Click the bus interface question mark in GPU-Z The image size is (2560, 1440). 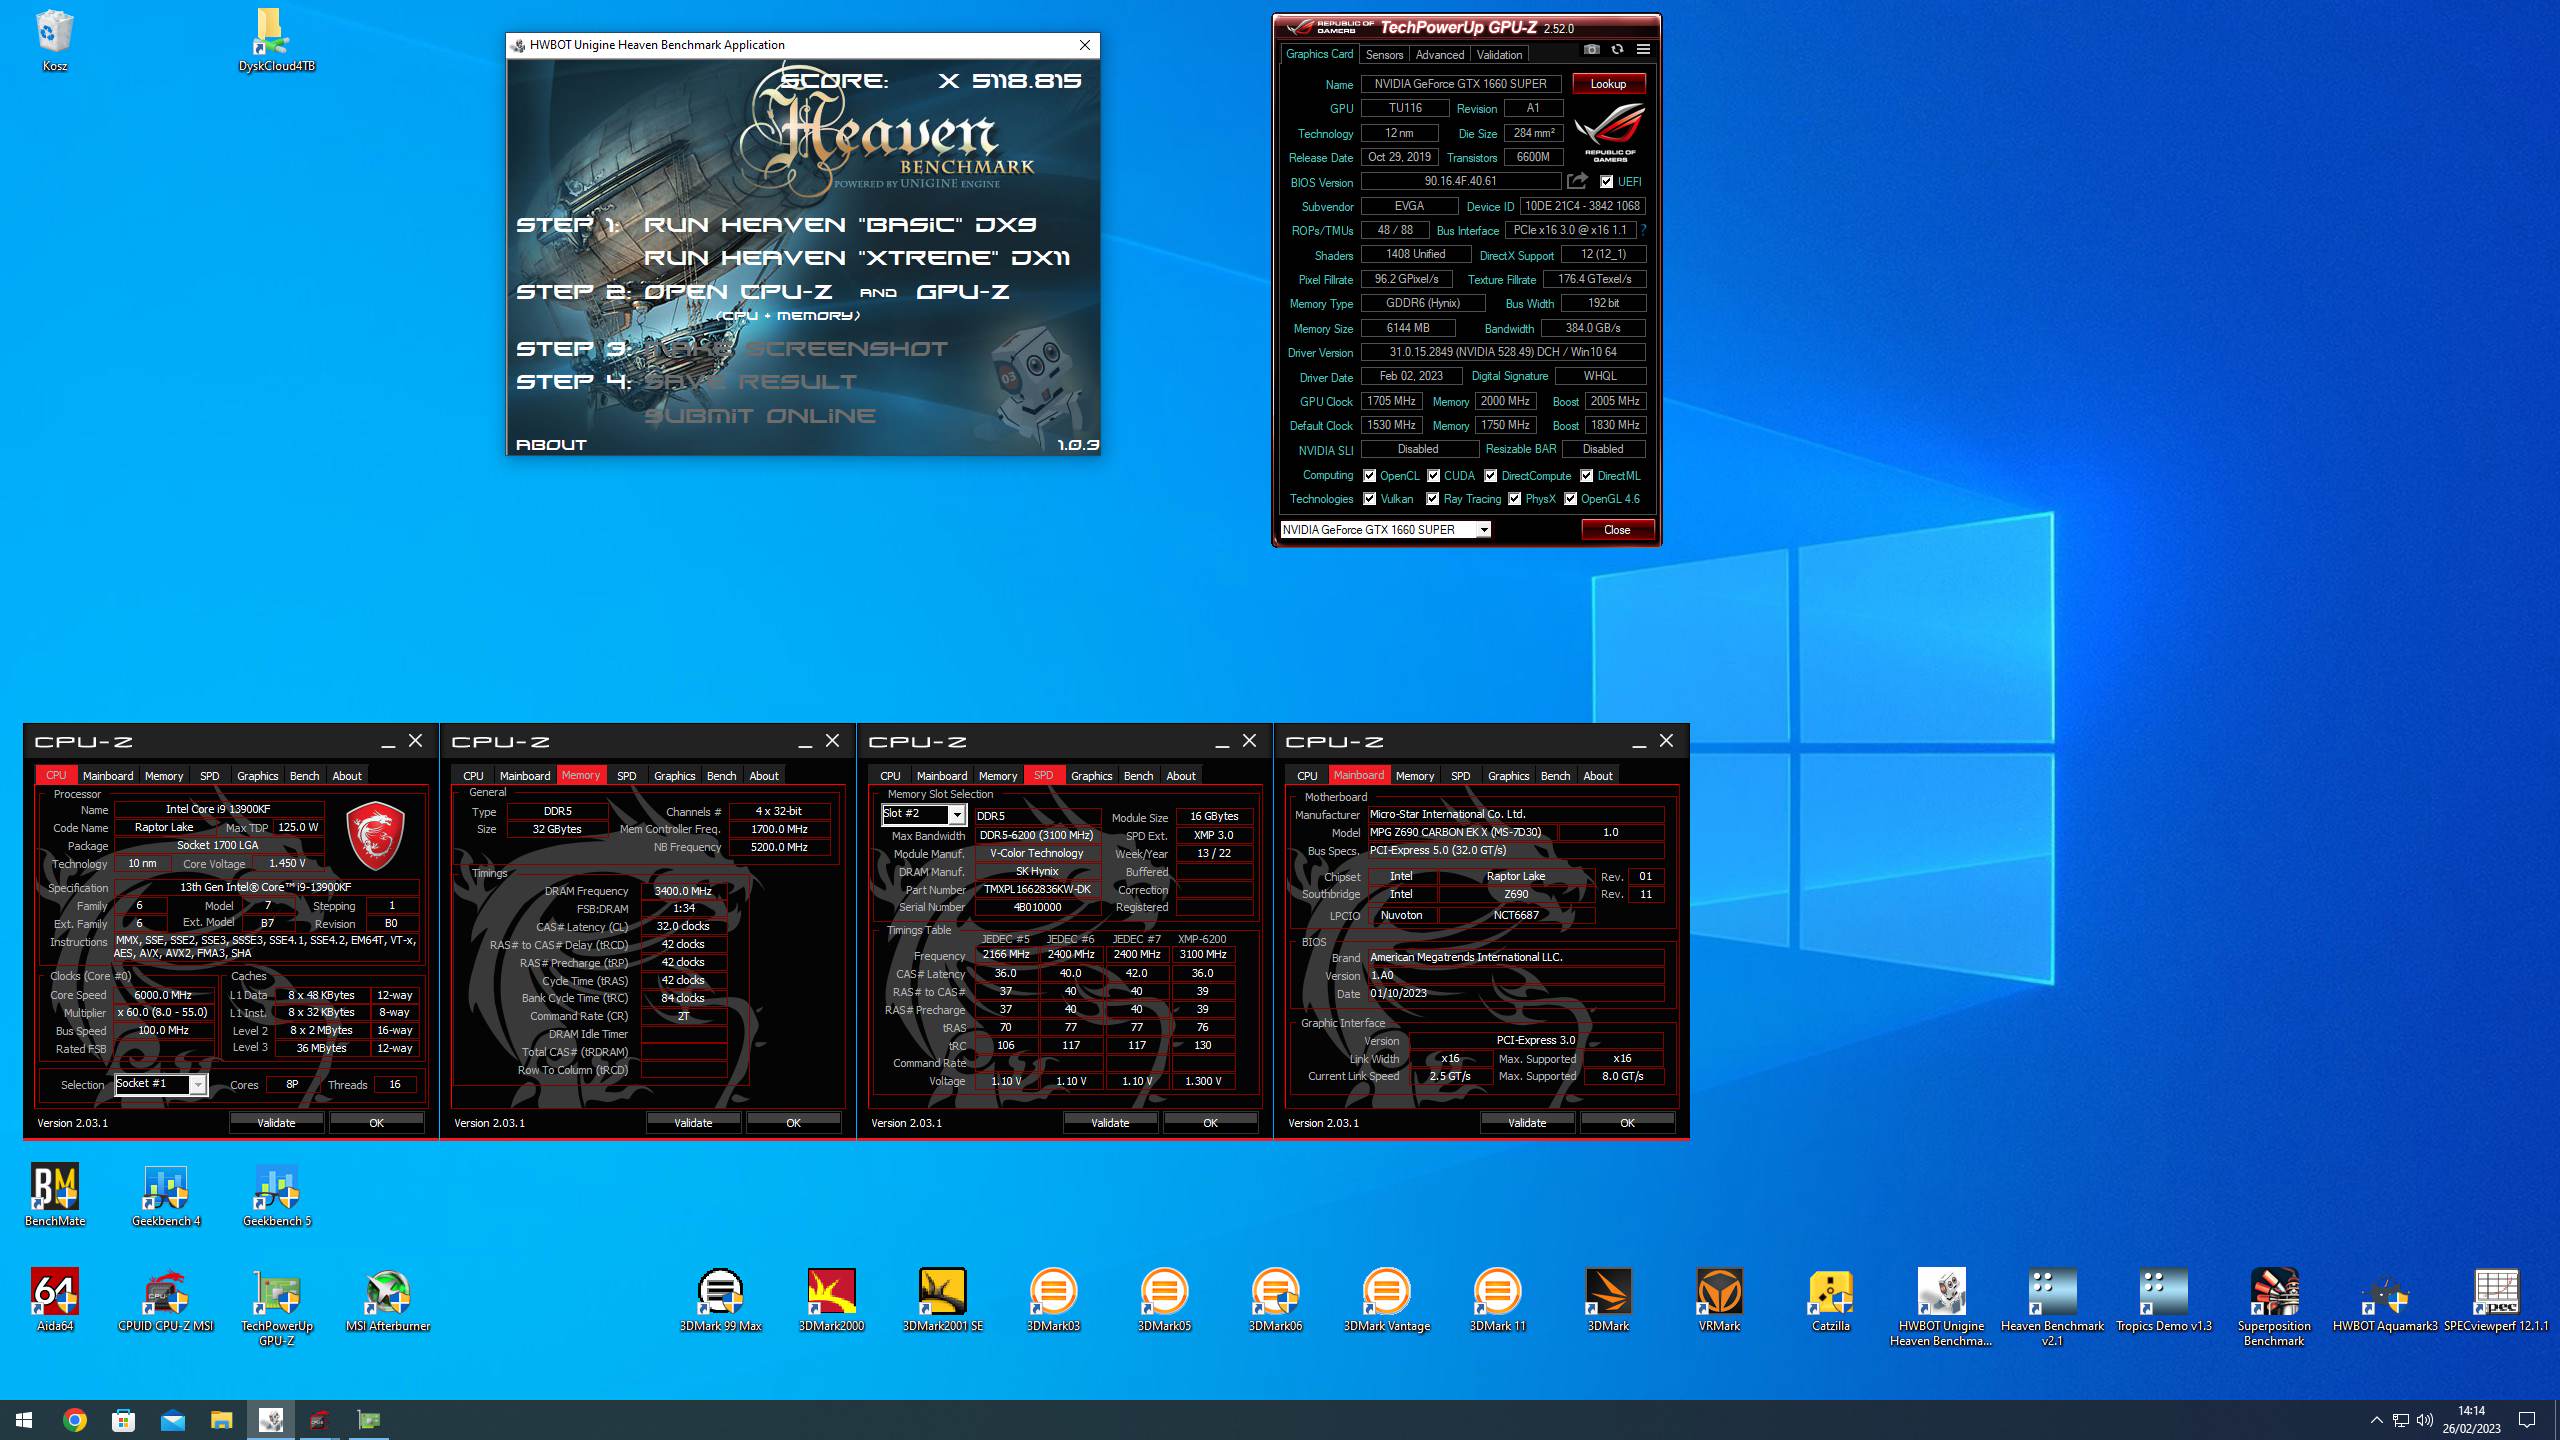point(1642,230)
